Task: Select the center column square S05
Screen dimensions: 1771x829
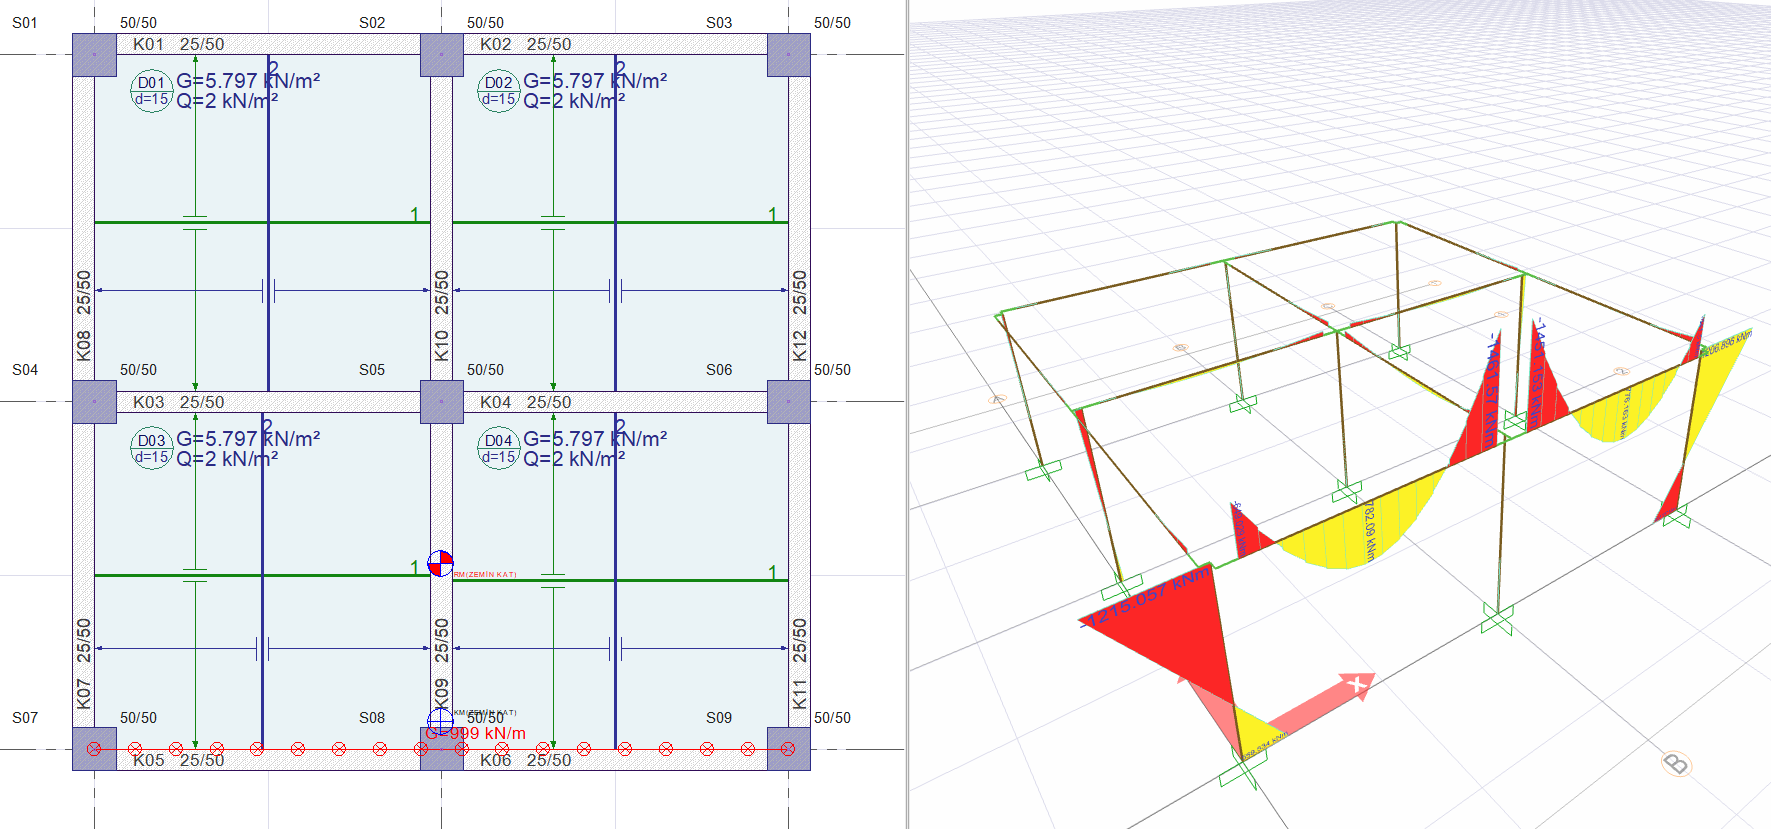Action: point(442,402)
